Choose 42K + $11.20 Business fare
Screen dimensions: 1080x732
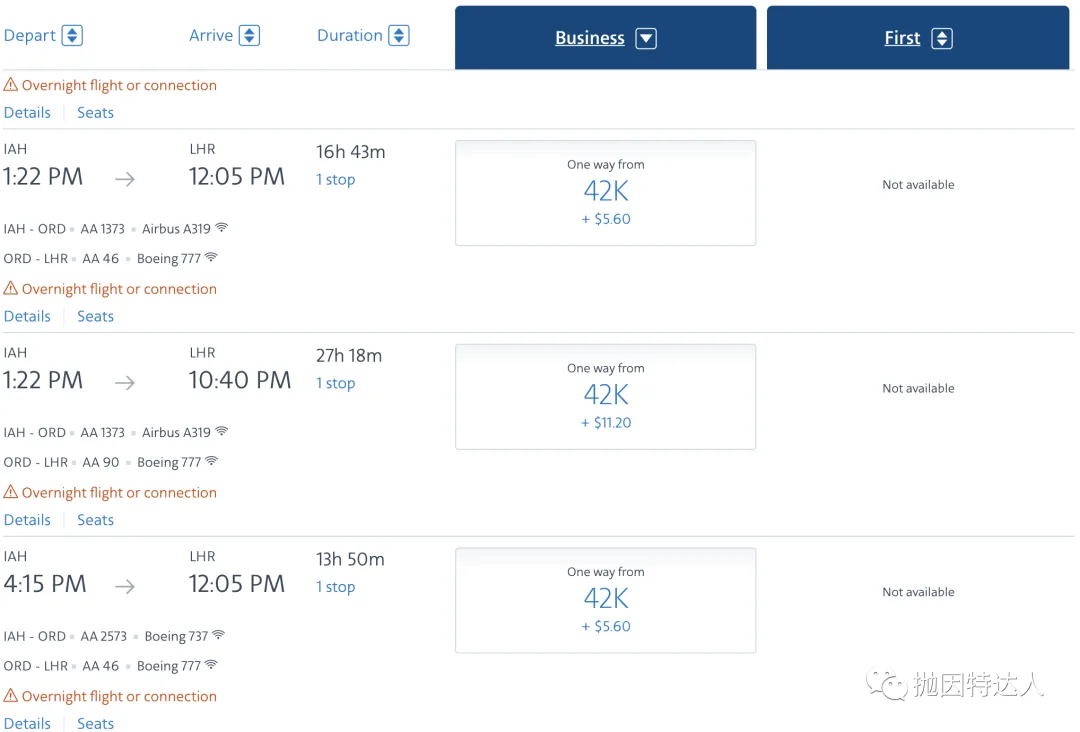605,396
